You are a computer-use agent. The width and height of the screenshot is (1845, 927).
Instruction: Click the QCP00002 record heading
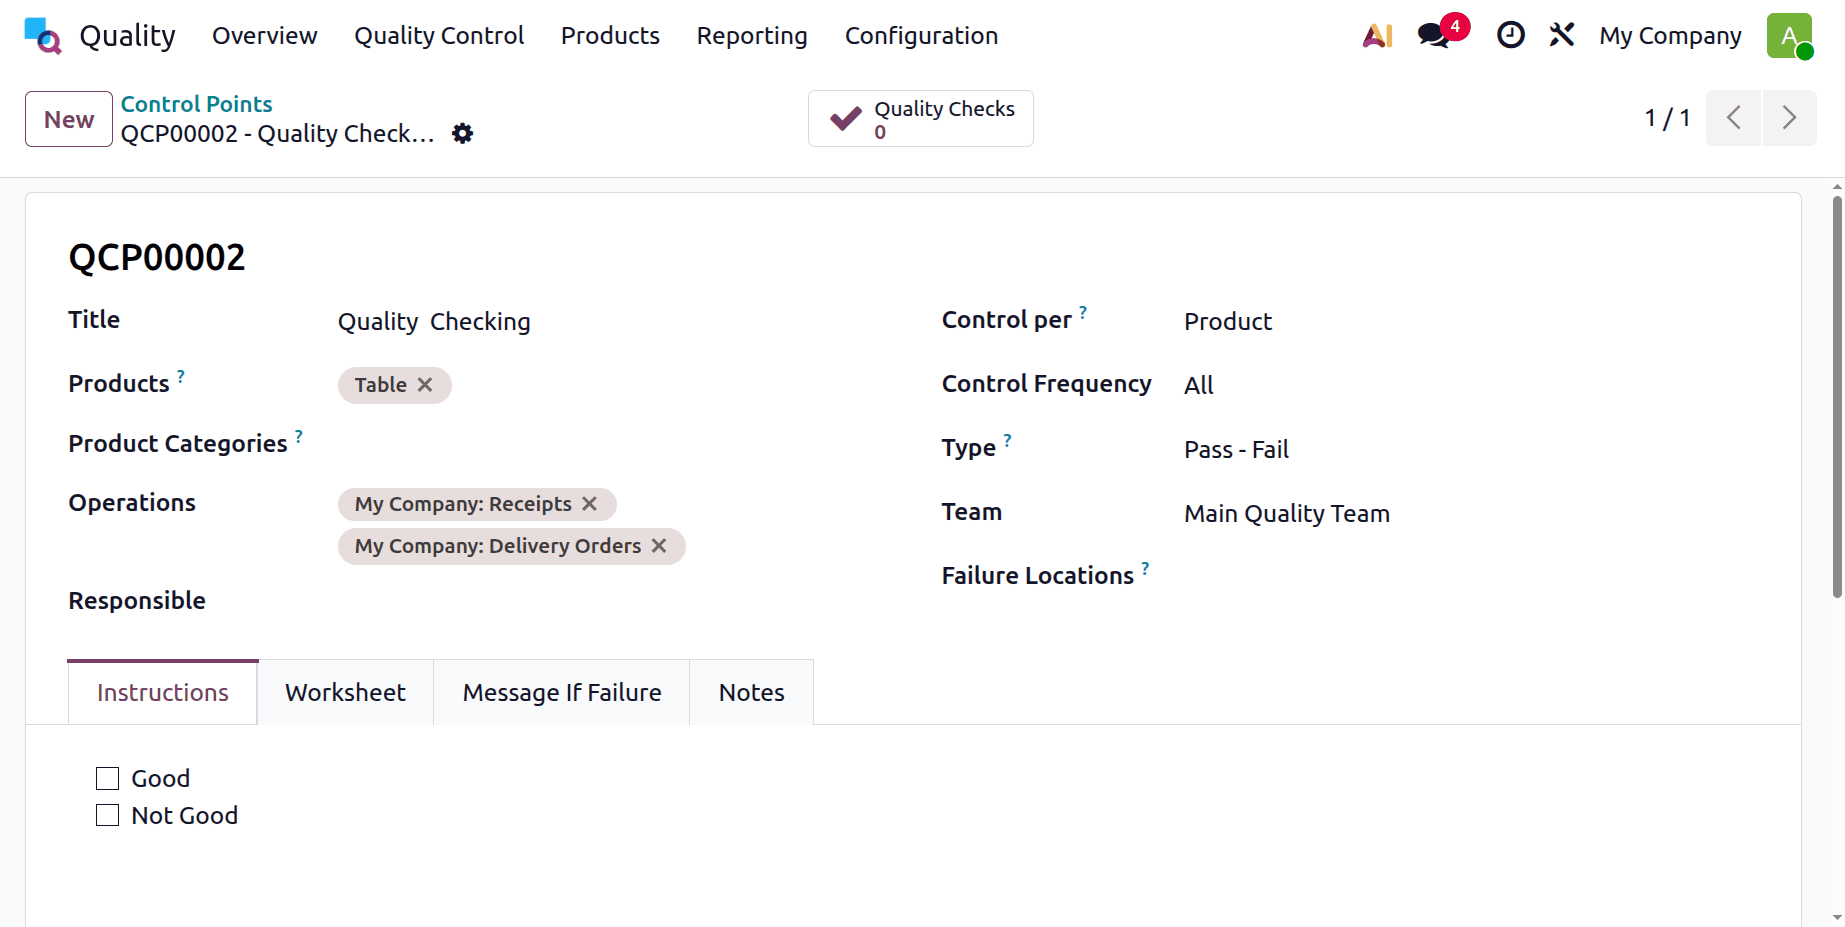click(x=157, y=258)
